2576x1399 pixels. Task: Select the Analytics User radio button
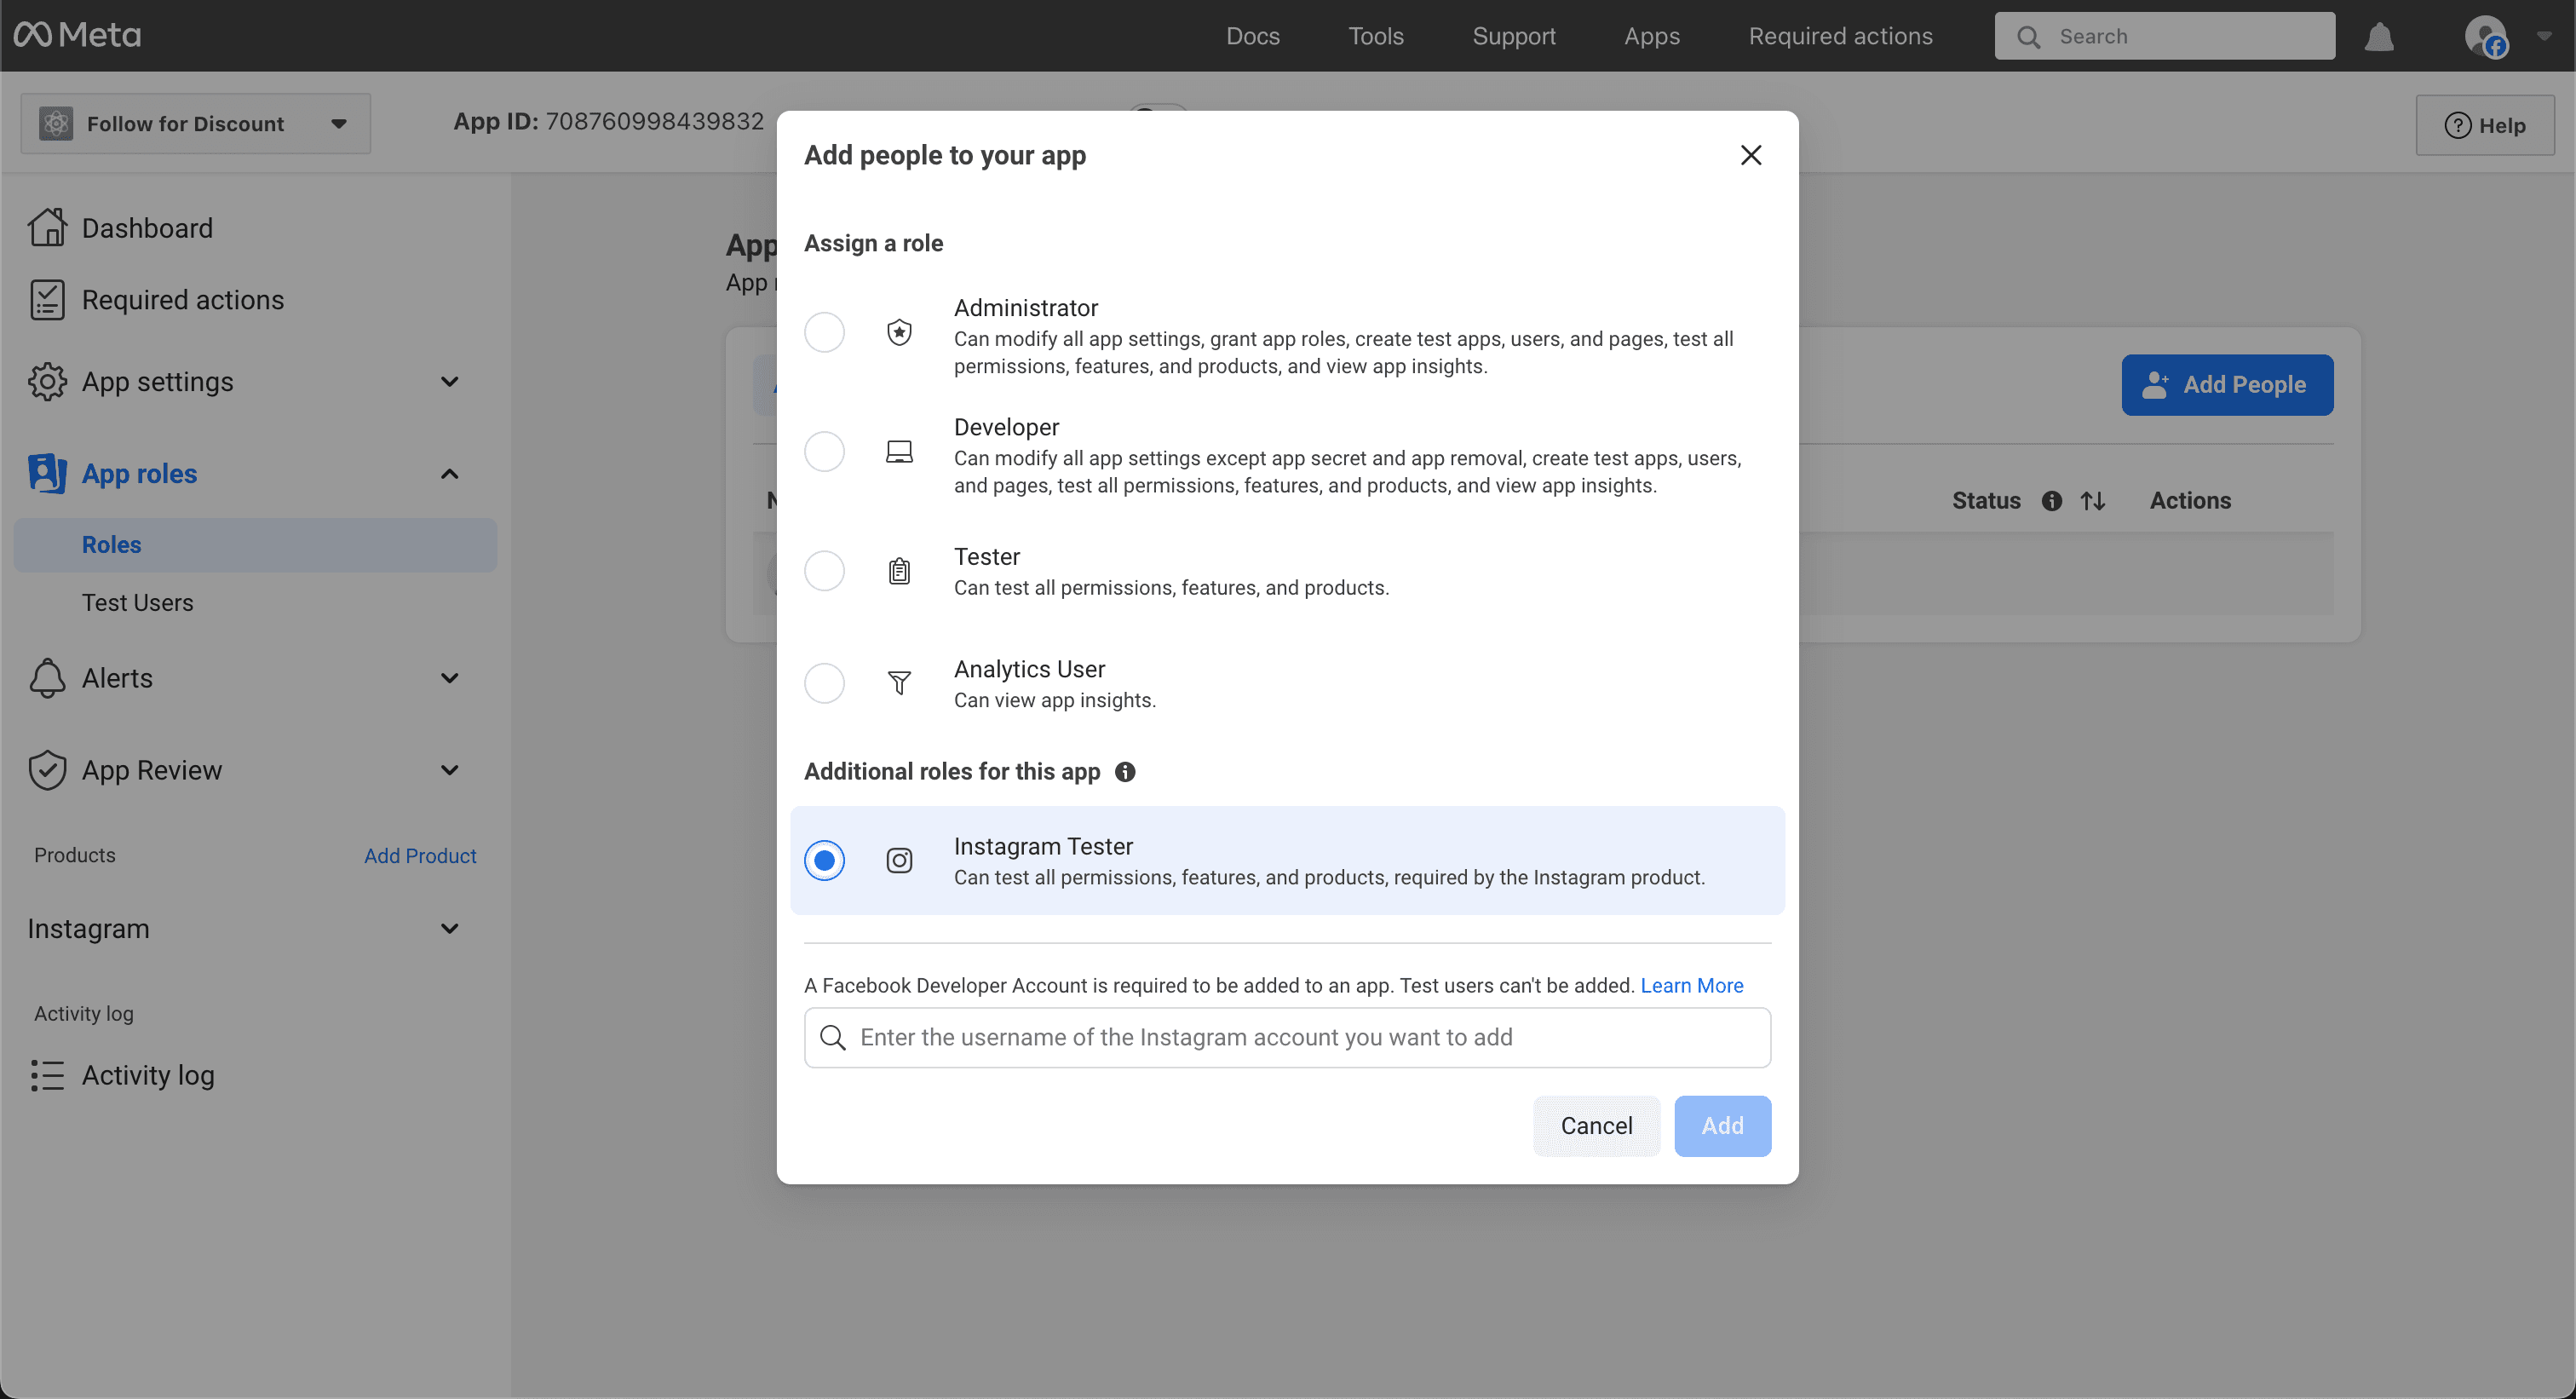point(824,683)
